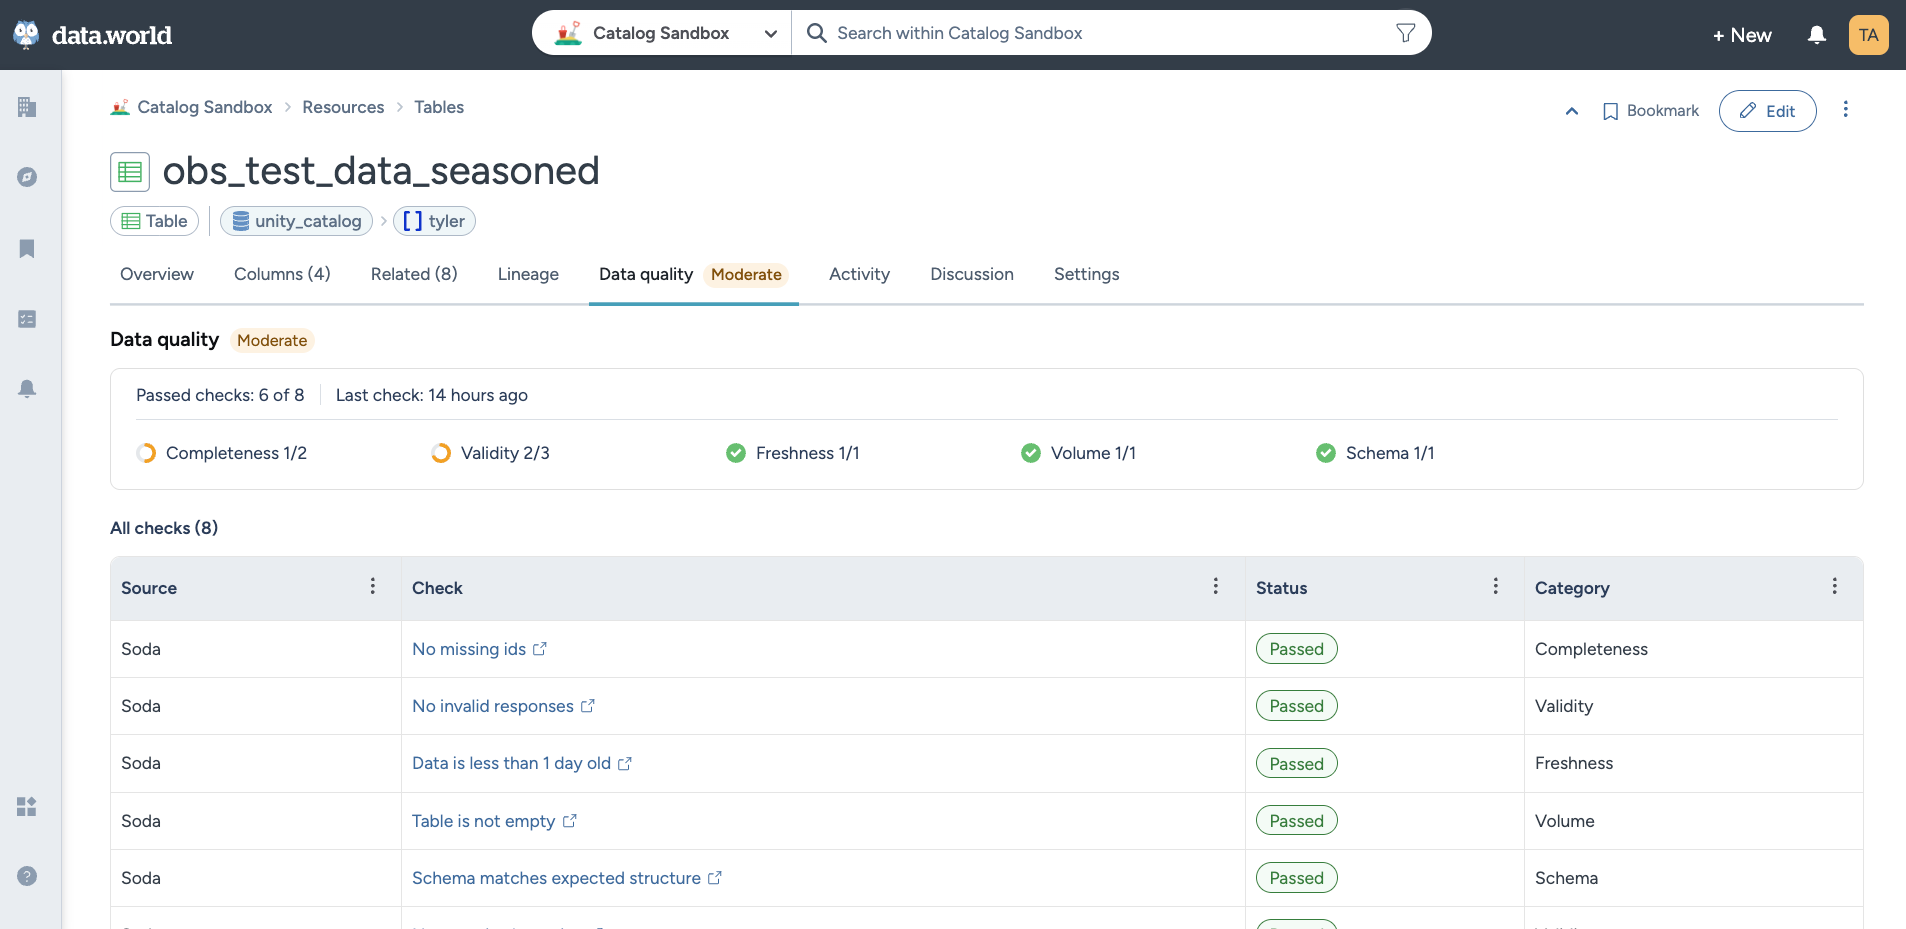Screen dimensions: 1906x929
Task: Open the compass discover icon in sidebar
Action: coord(27,177)
